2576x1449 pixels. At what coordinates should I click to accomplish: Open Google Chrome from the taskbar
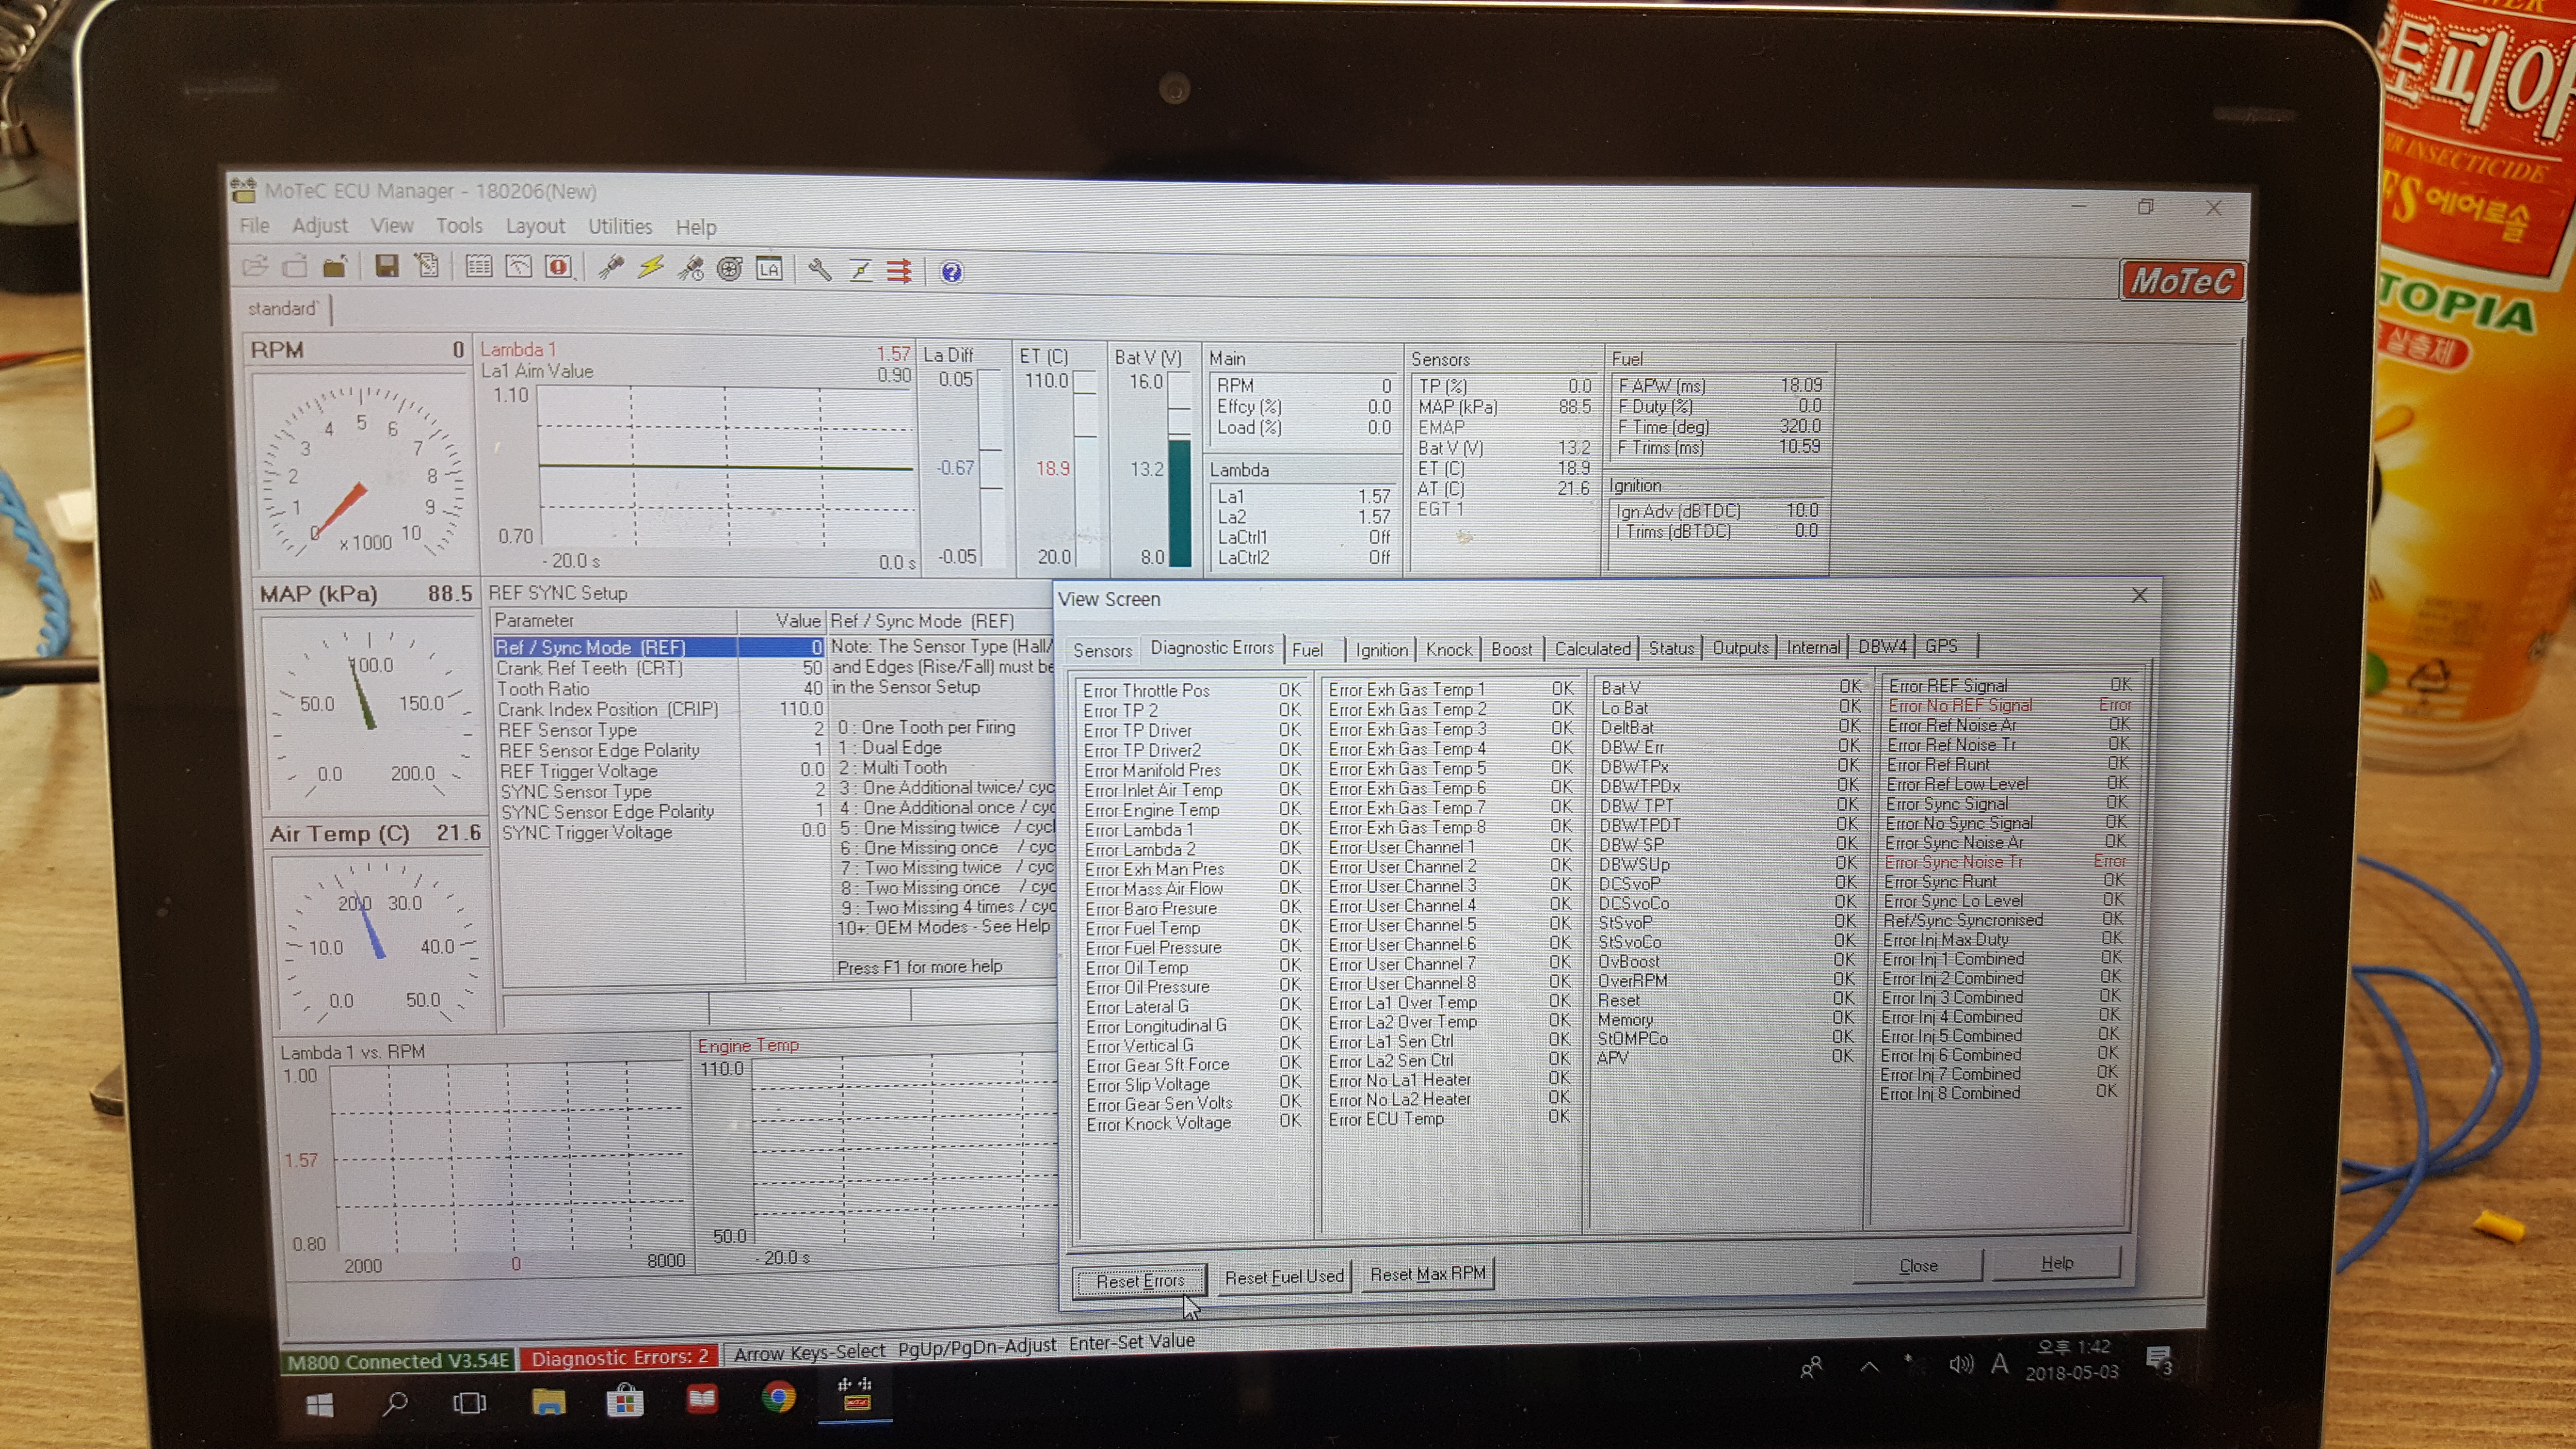[x=778, y=1396]
